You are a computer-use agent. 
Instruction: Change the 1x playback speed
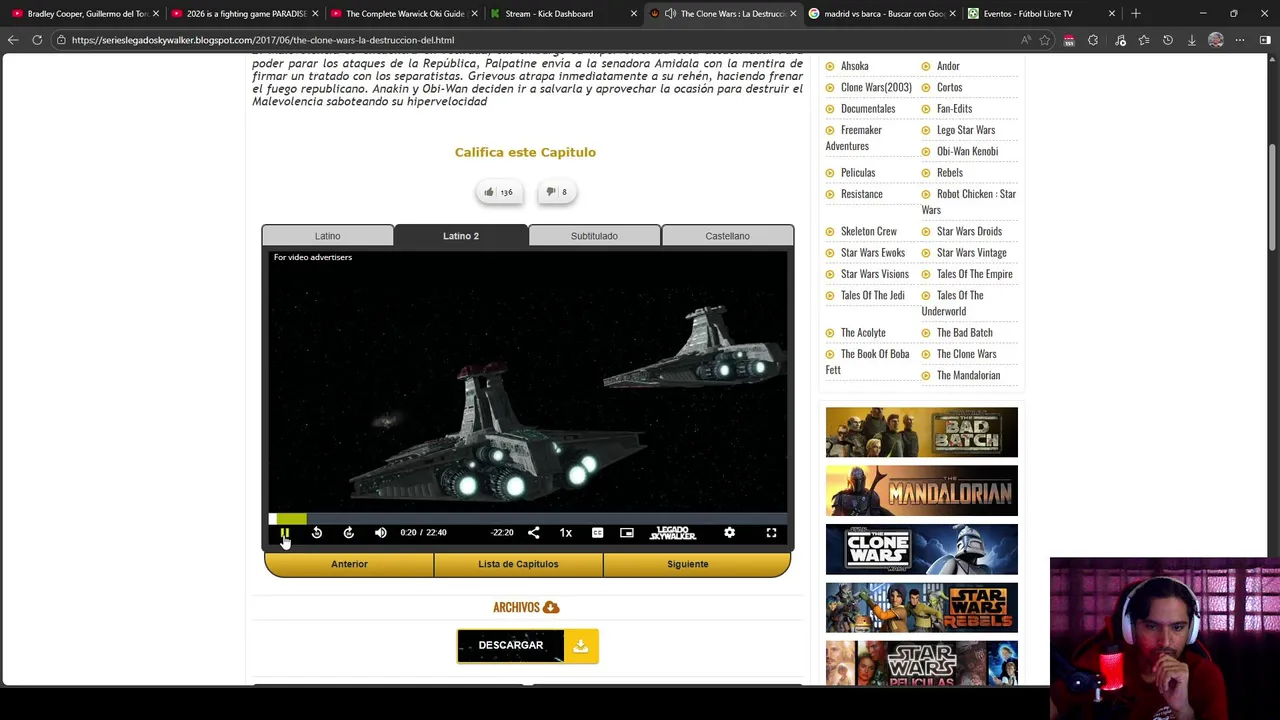pos(565,533)
